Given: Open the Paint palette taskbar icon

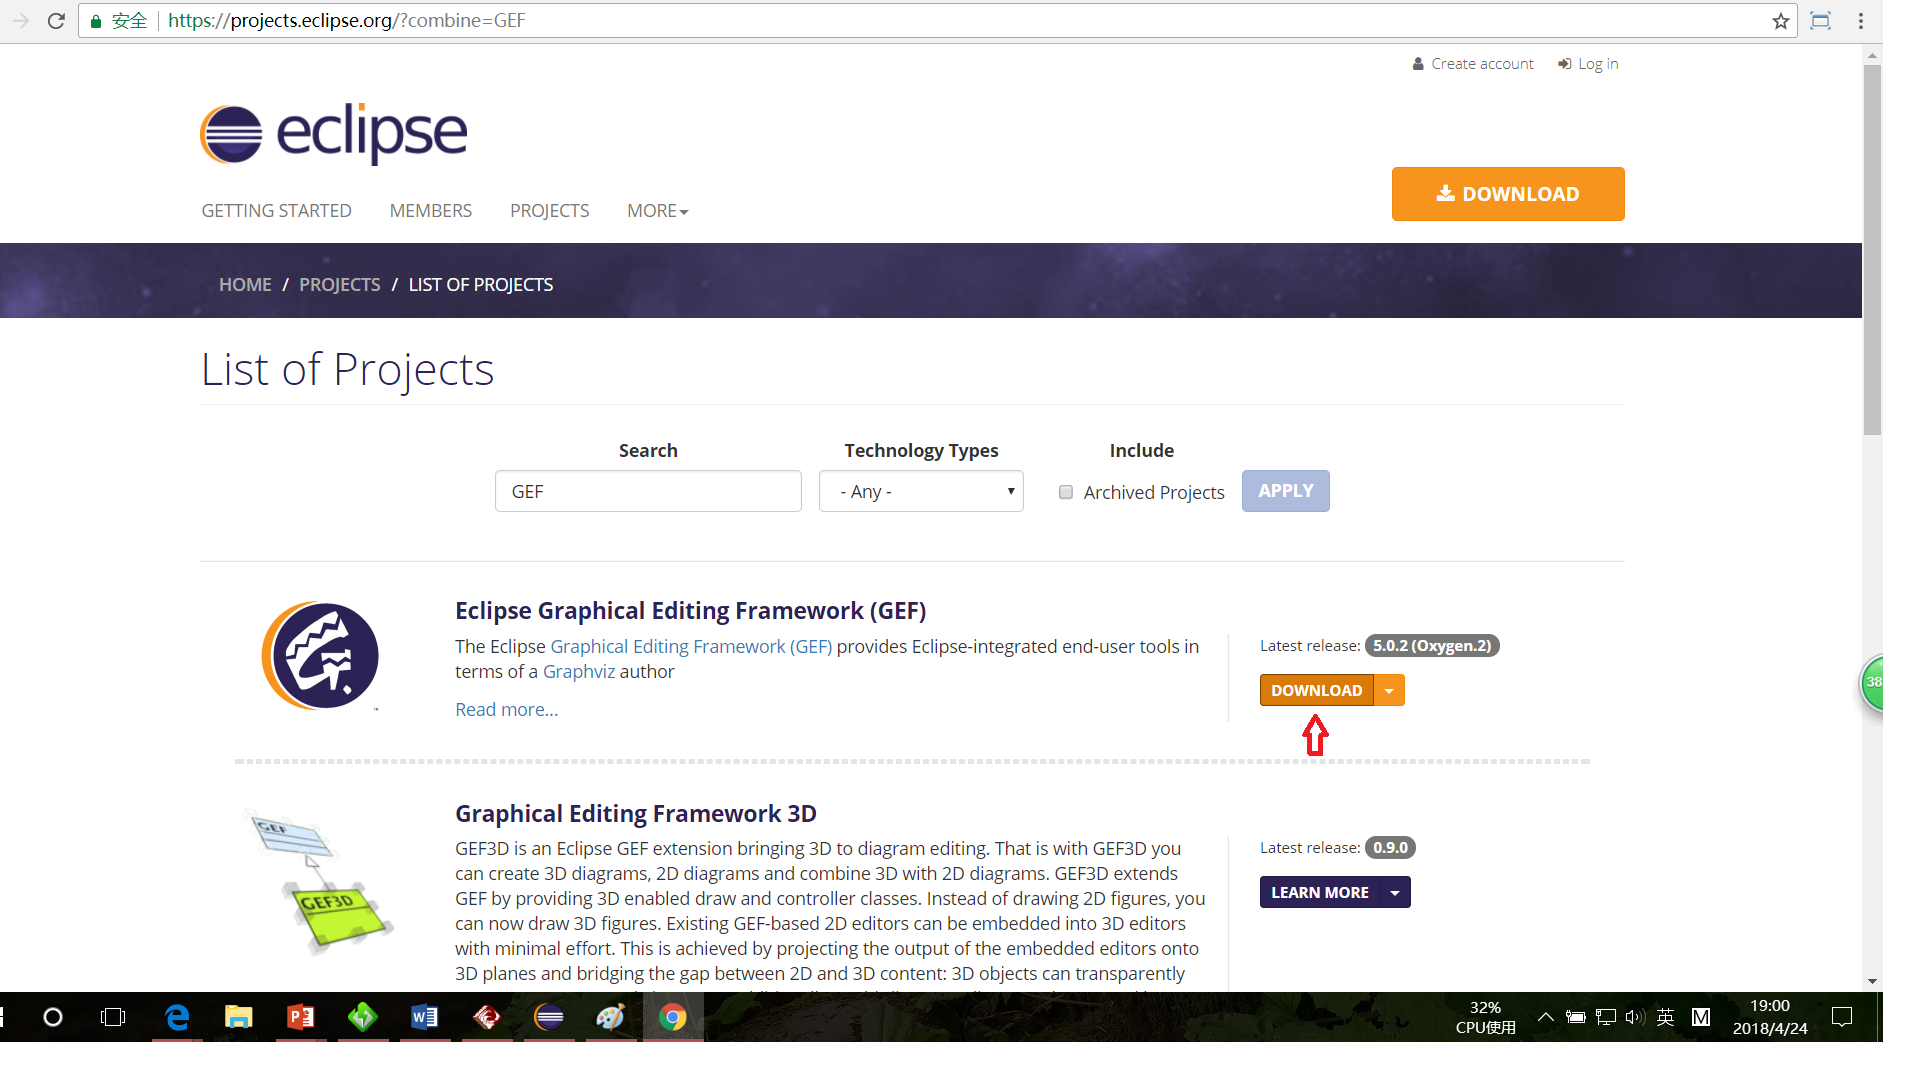Looking at the screenshot, I should [x=611, y=1017].
